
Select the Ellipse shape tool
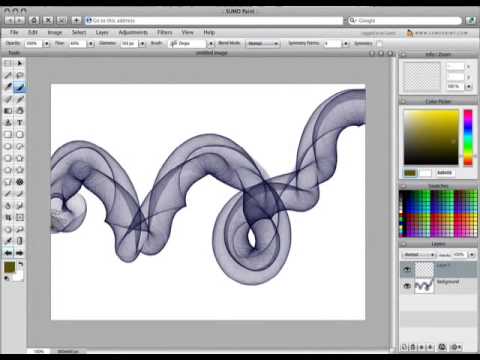(8, 146)
